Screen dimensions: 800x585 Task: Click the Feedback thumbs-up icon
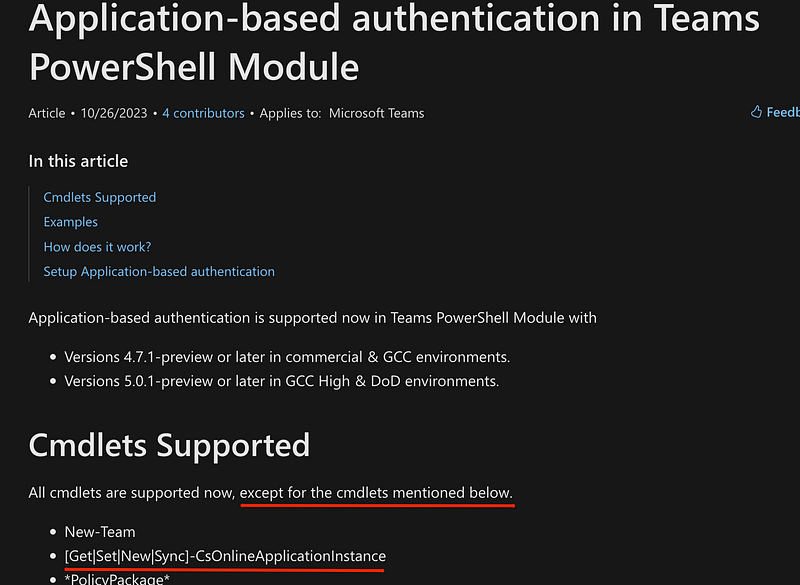coord(757,111)
